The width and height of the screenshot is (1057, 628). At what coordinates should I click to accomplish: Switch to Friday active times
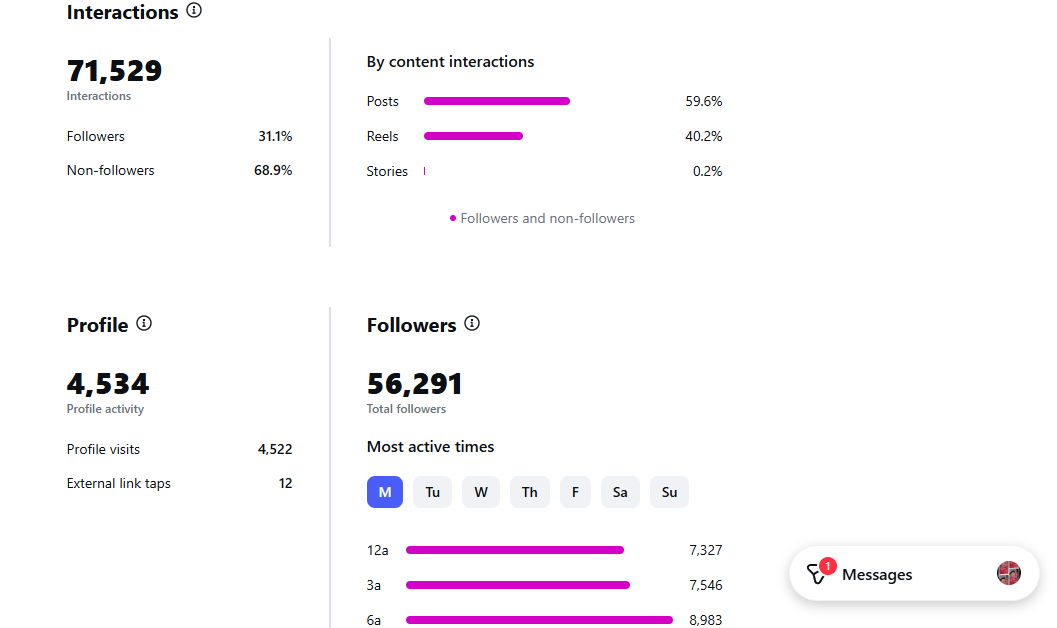click(x=575, y=492)
